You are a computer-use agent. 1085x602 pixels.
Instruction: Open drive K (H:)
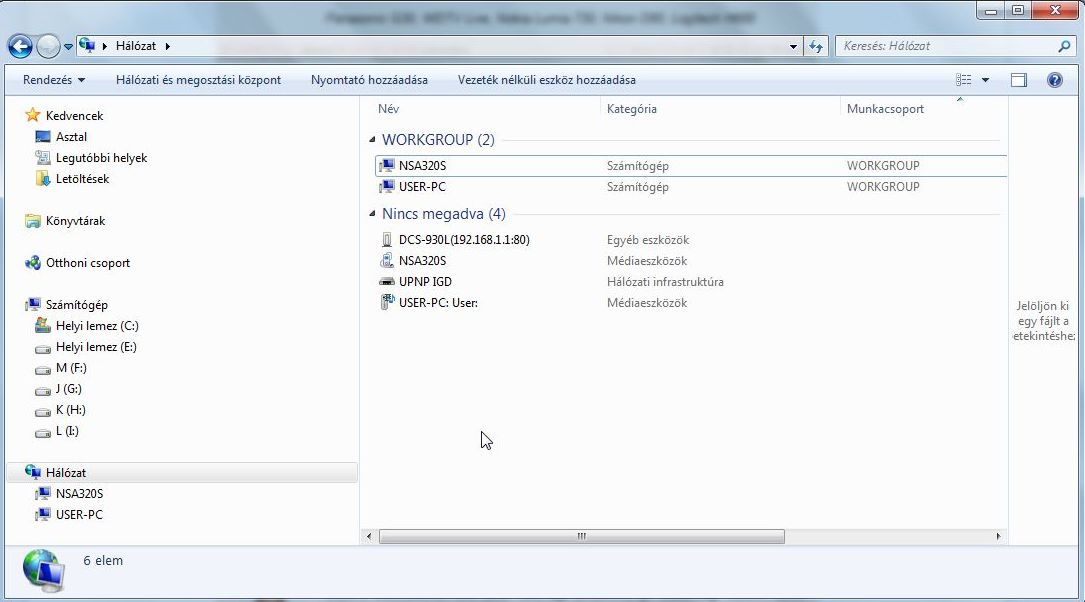click(x=71, y=410)
